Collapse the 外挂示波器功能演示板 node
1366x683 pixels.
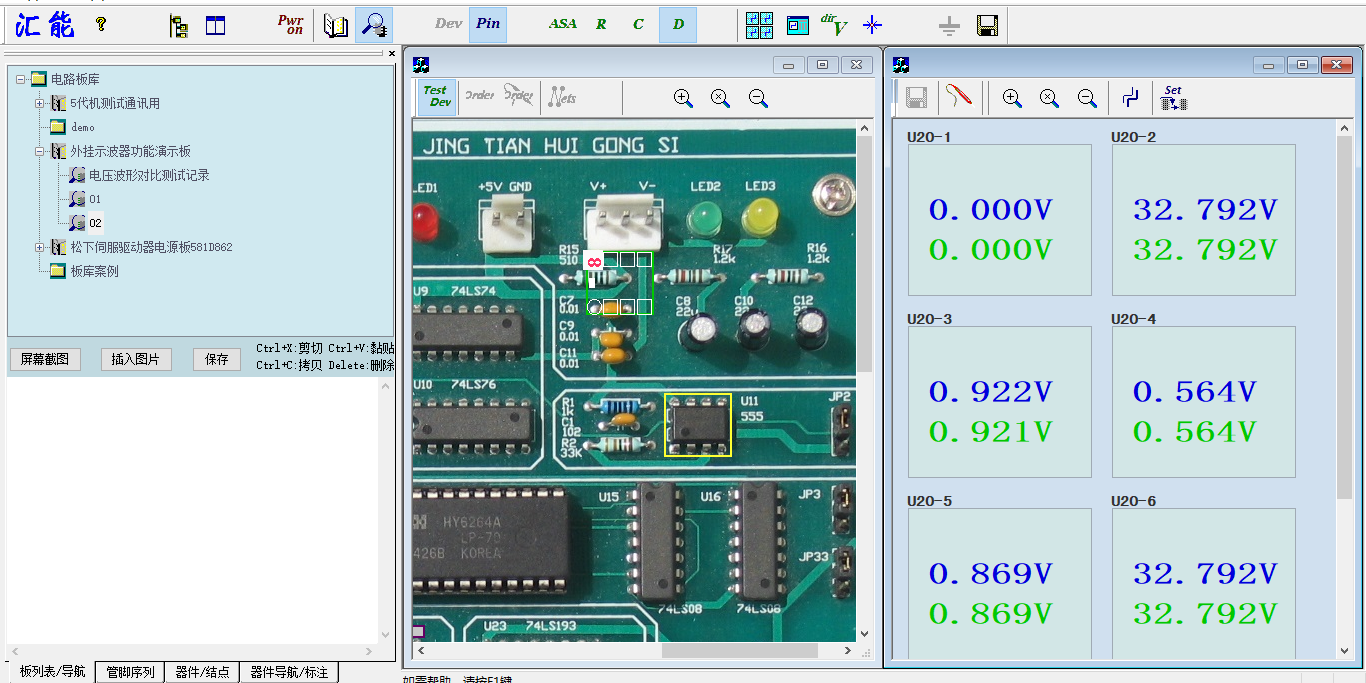click(40, 151)
